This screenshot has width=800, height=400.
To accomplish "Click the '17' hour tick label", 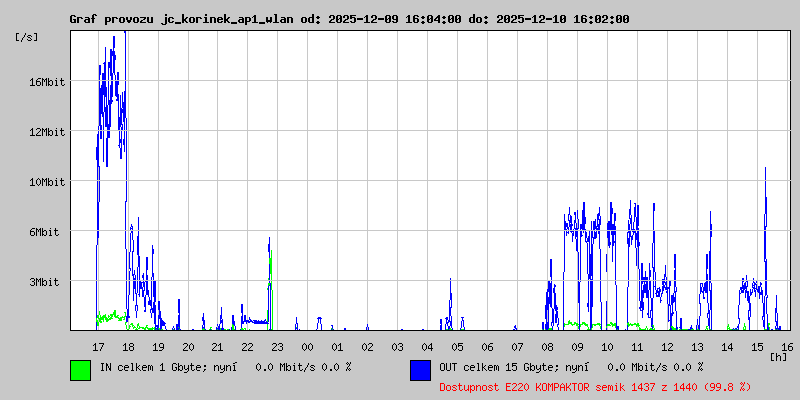I will tap(98, 347).
